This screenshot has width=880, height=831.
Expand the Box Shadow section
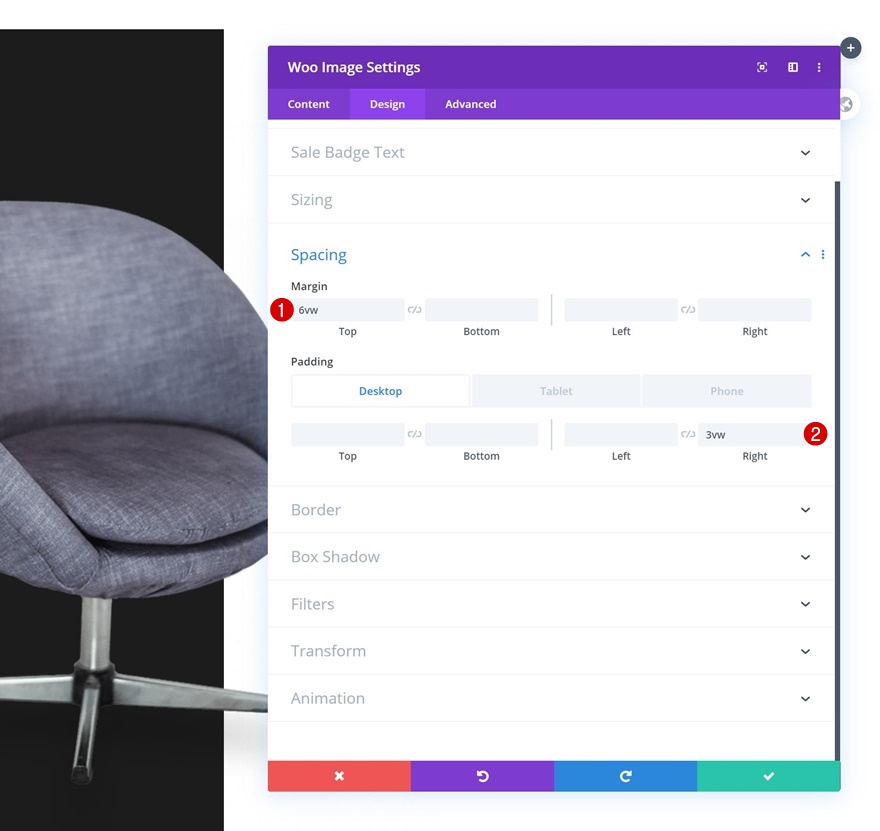click(551, 557)
